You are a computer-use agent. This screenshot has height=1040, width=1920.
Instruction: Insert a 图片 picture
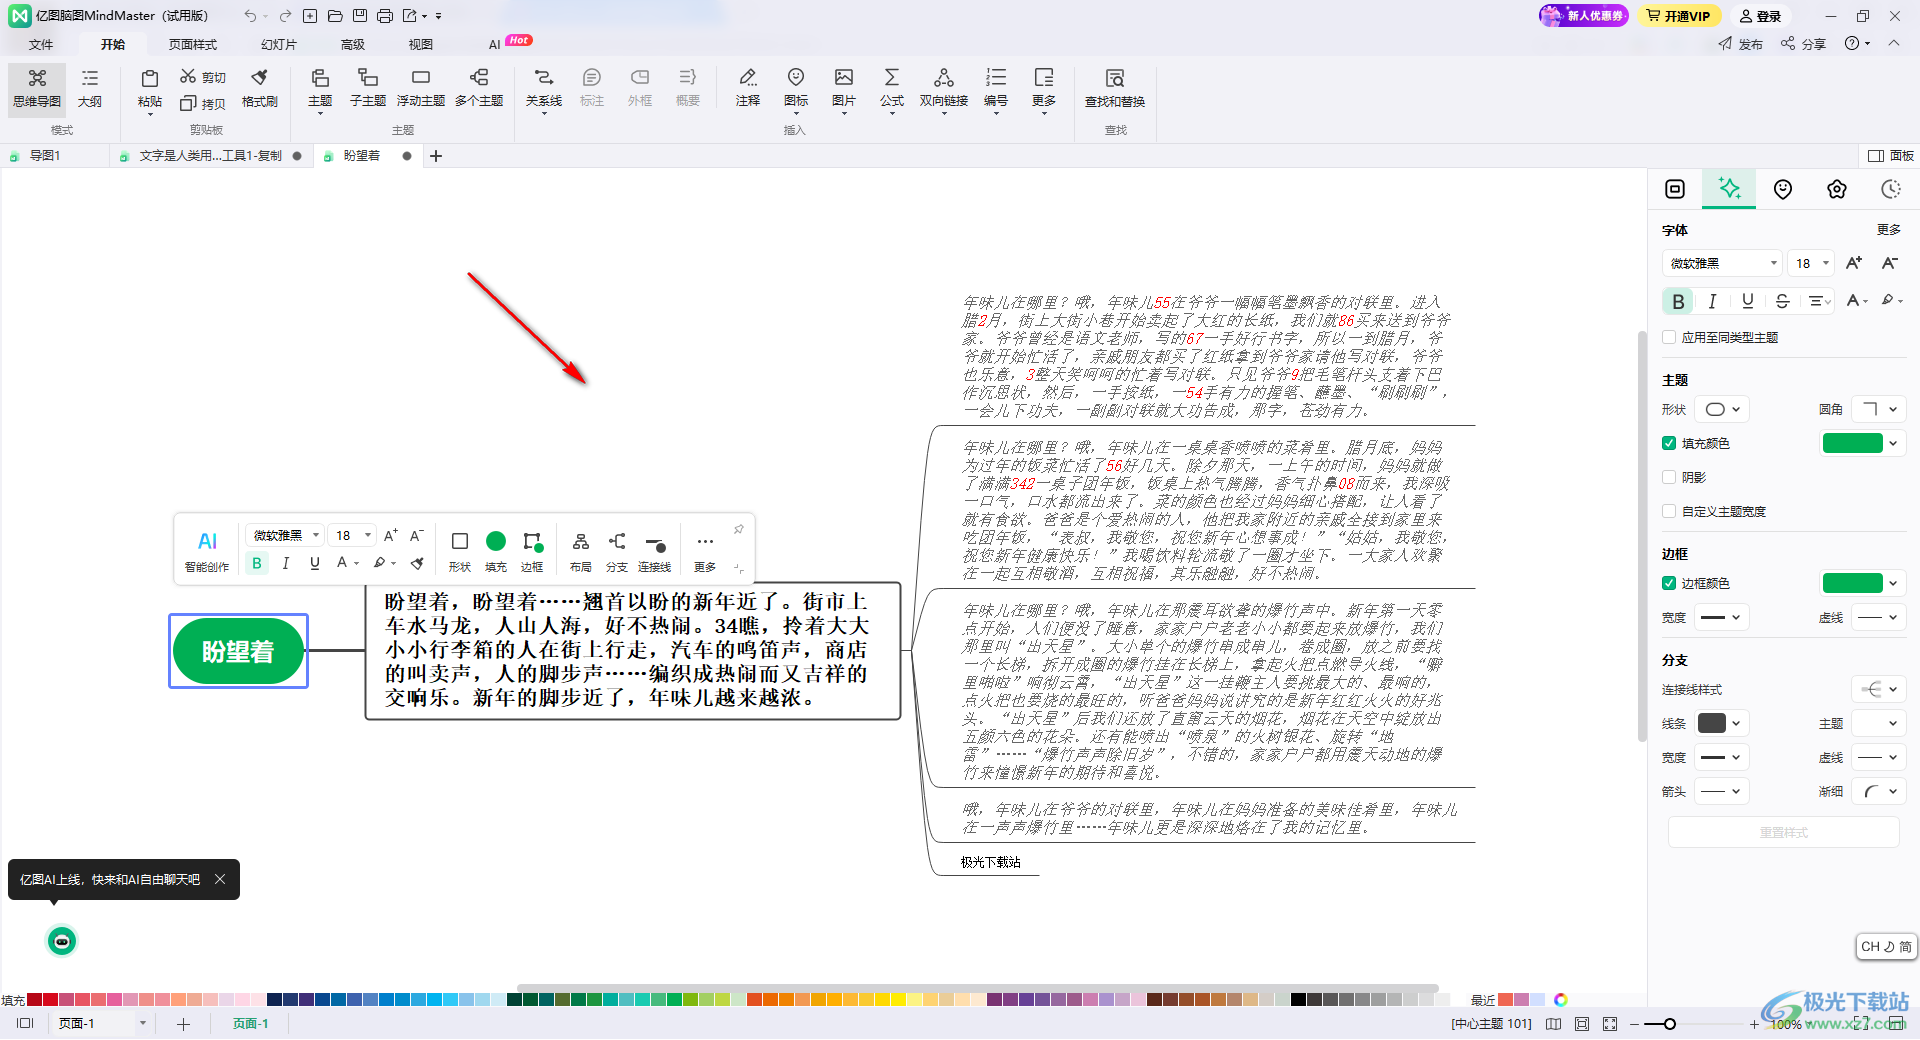[844, 89]
